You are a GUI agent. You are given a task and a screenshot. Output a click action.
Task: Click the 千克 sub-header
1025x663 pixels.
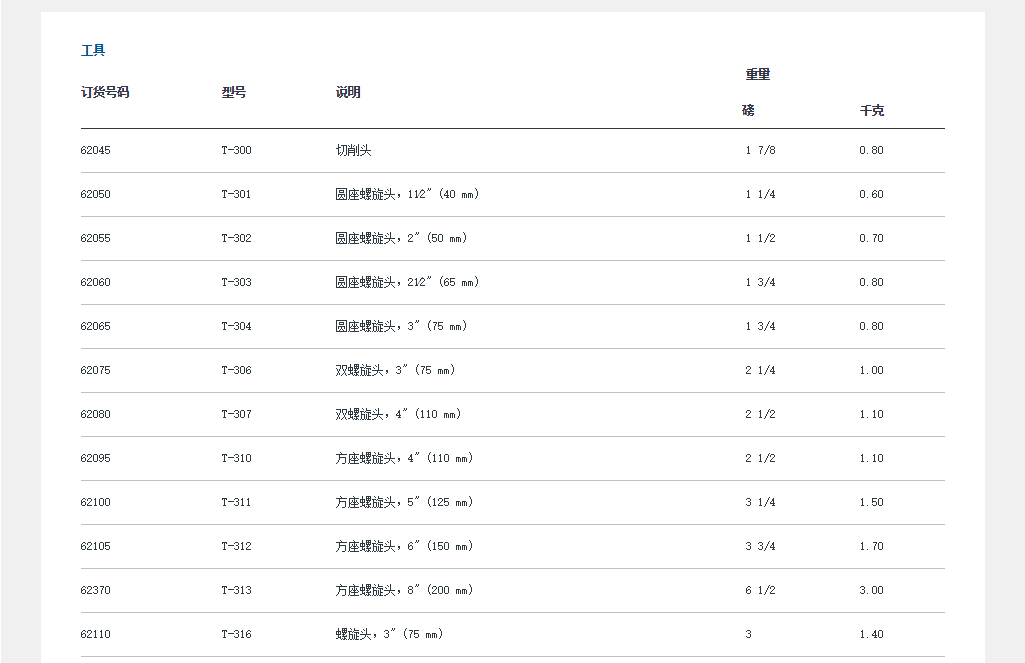(871, 110)
